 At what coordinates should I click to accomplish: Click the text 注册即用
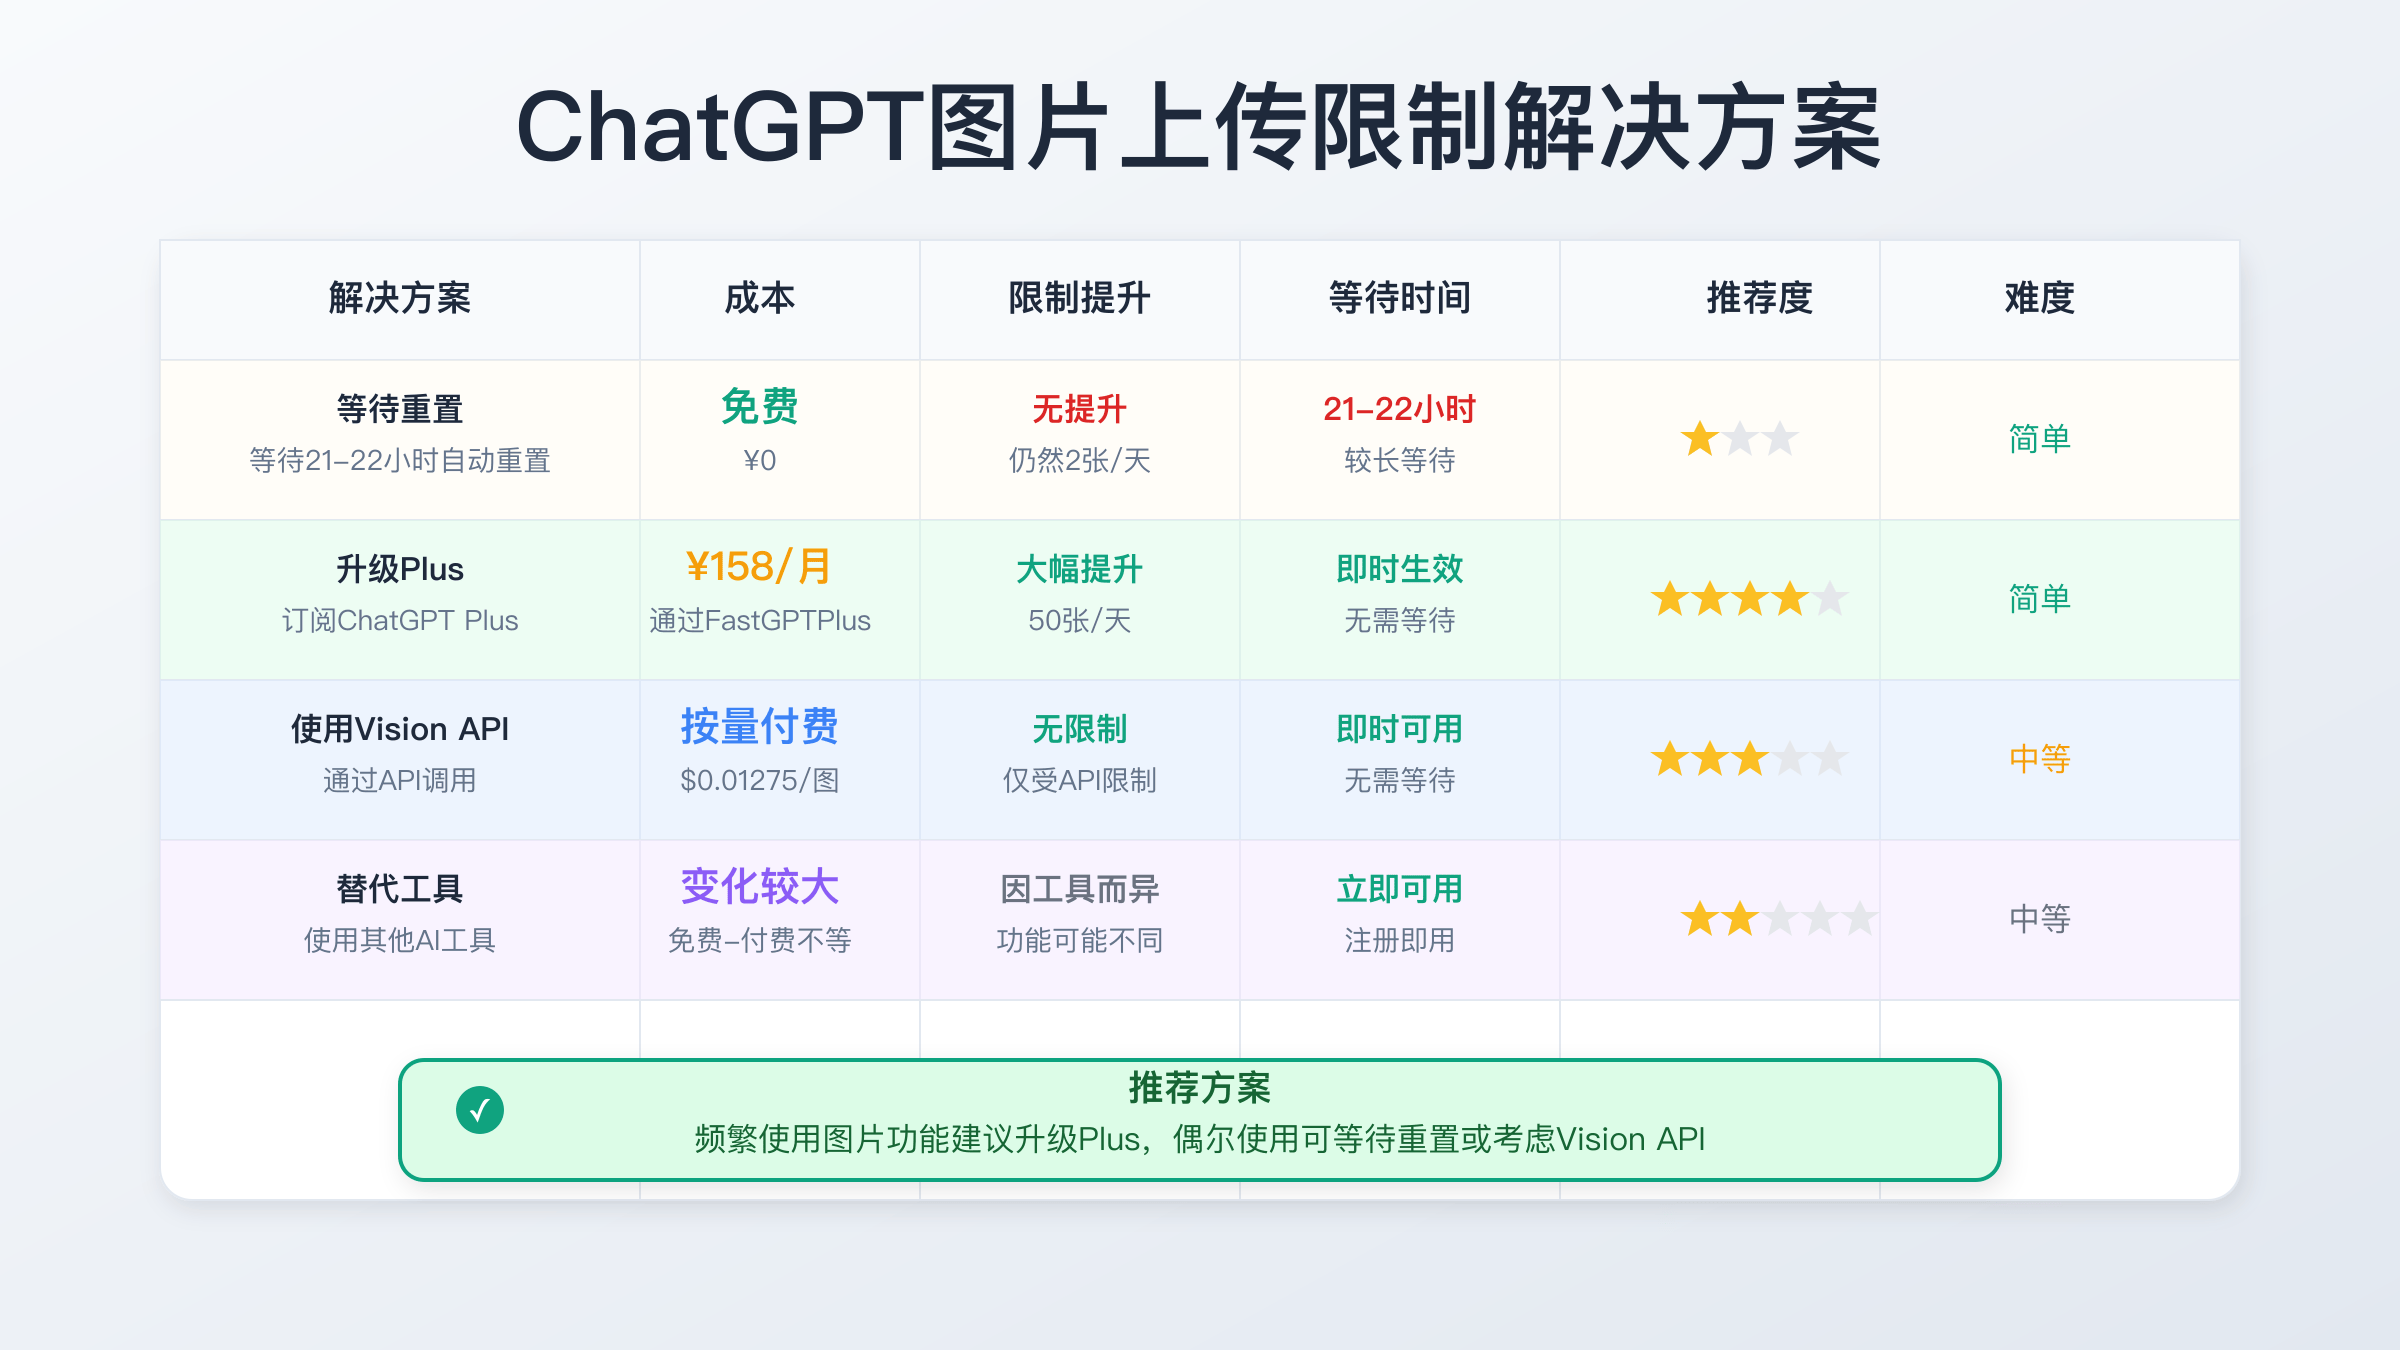1400,940
